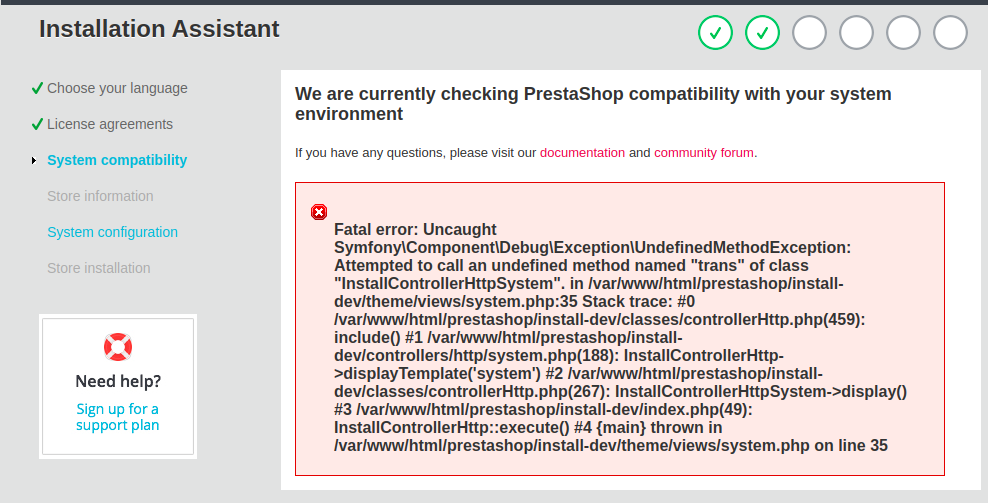Click the Fatal error message text

tap(620, 337)
